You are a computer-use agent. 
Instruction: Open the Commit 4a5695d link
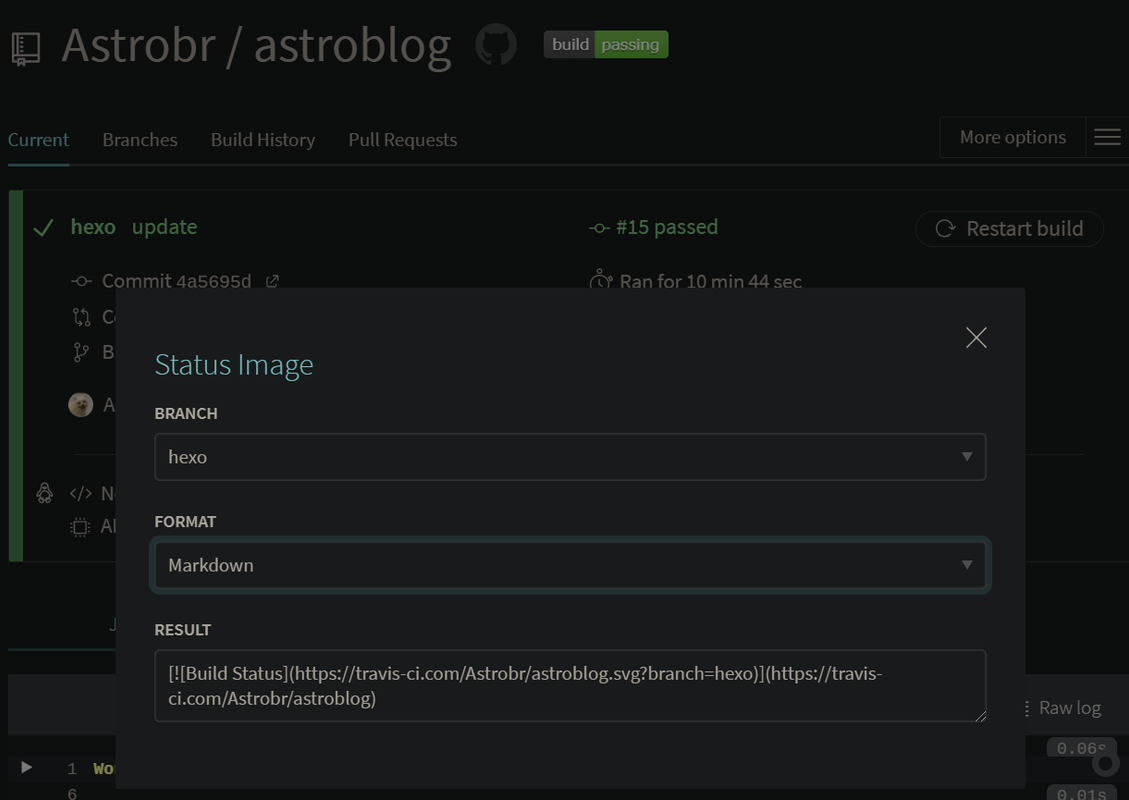pyautogui.click(x=176, y=281)
